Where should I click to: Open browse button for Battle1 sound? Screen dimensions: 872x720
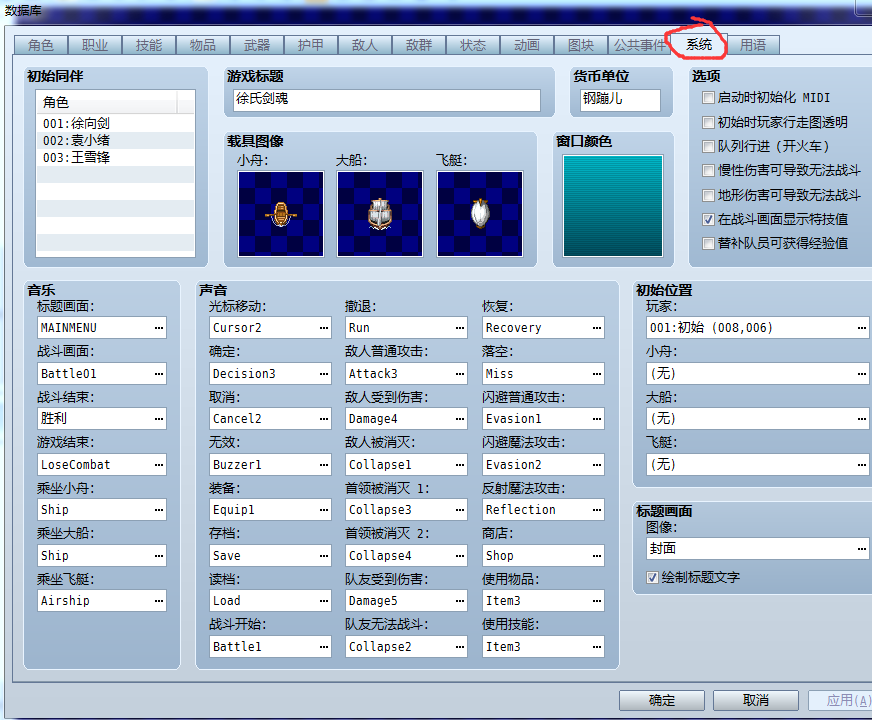click(324, 647)
